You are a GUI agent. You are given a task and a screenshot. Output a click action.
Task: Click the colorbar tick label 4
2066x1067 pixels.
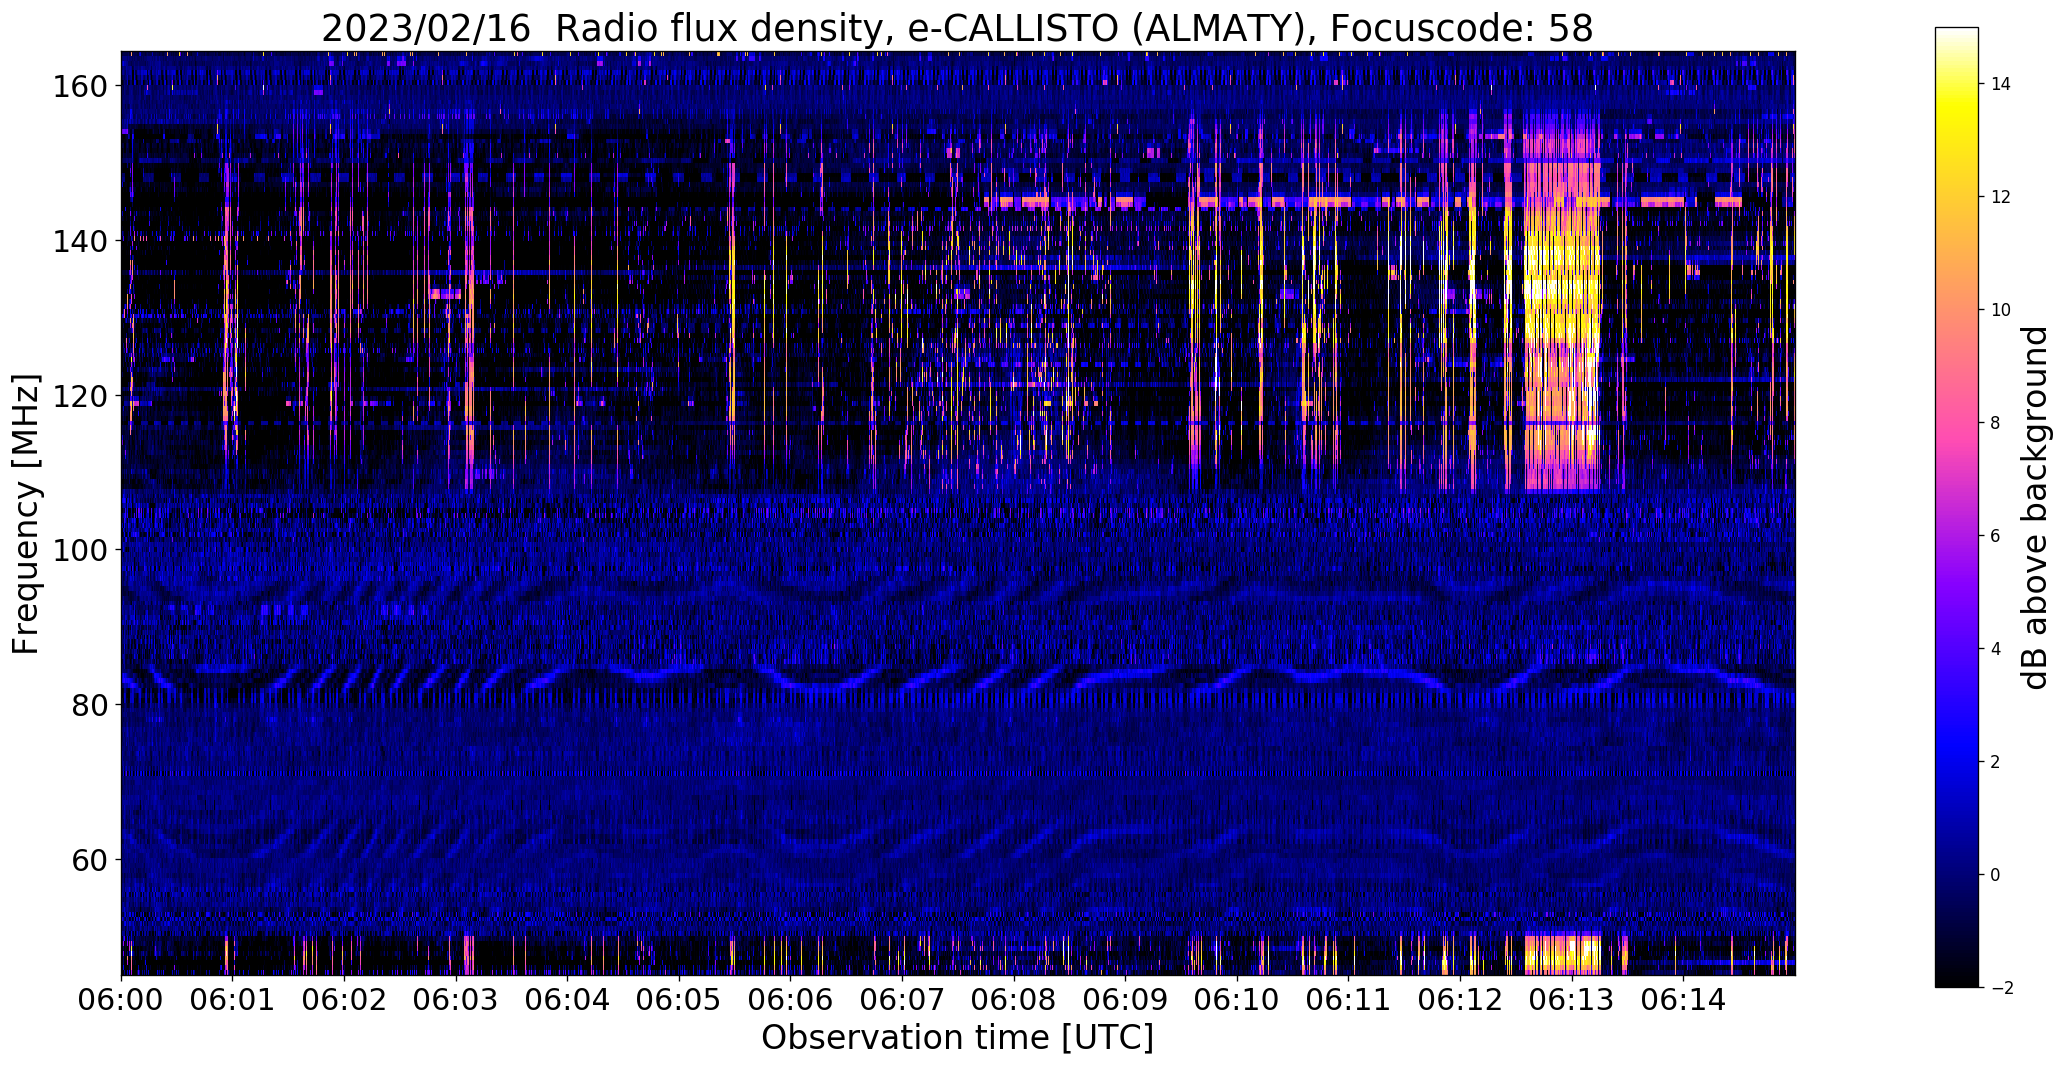(x=1996, y=649)
